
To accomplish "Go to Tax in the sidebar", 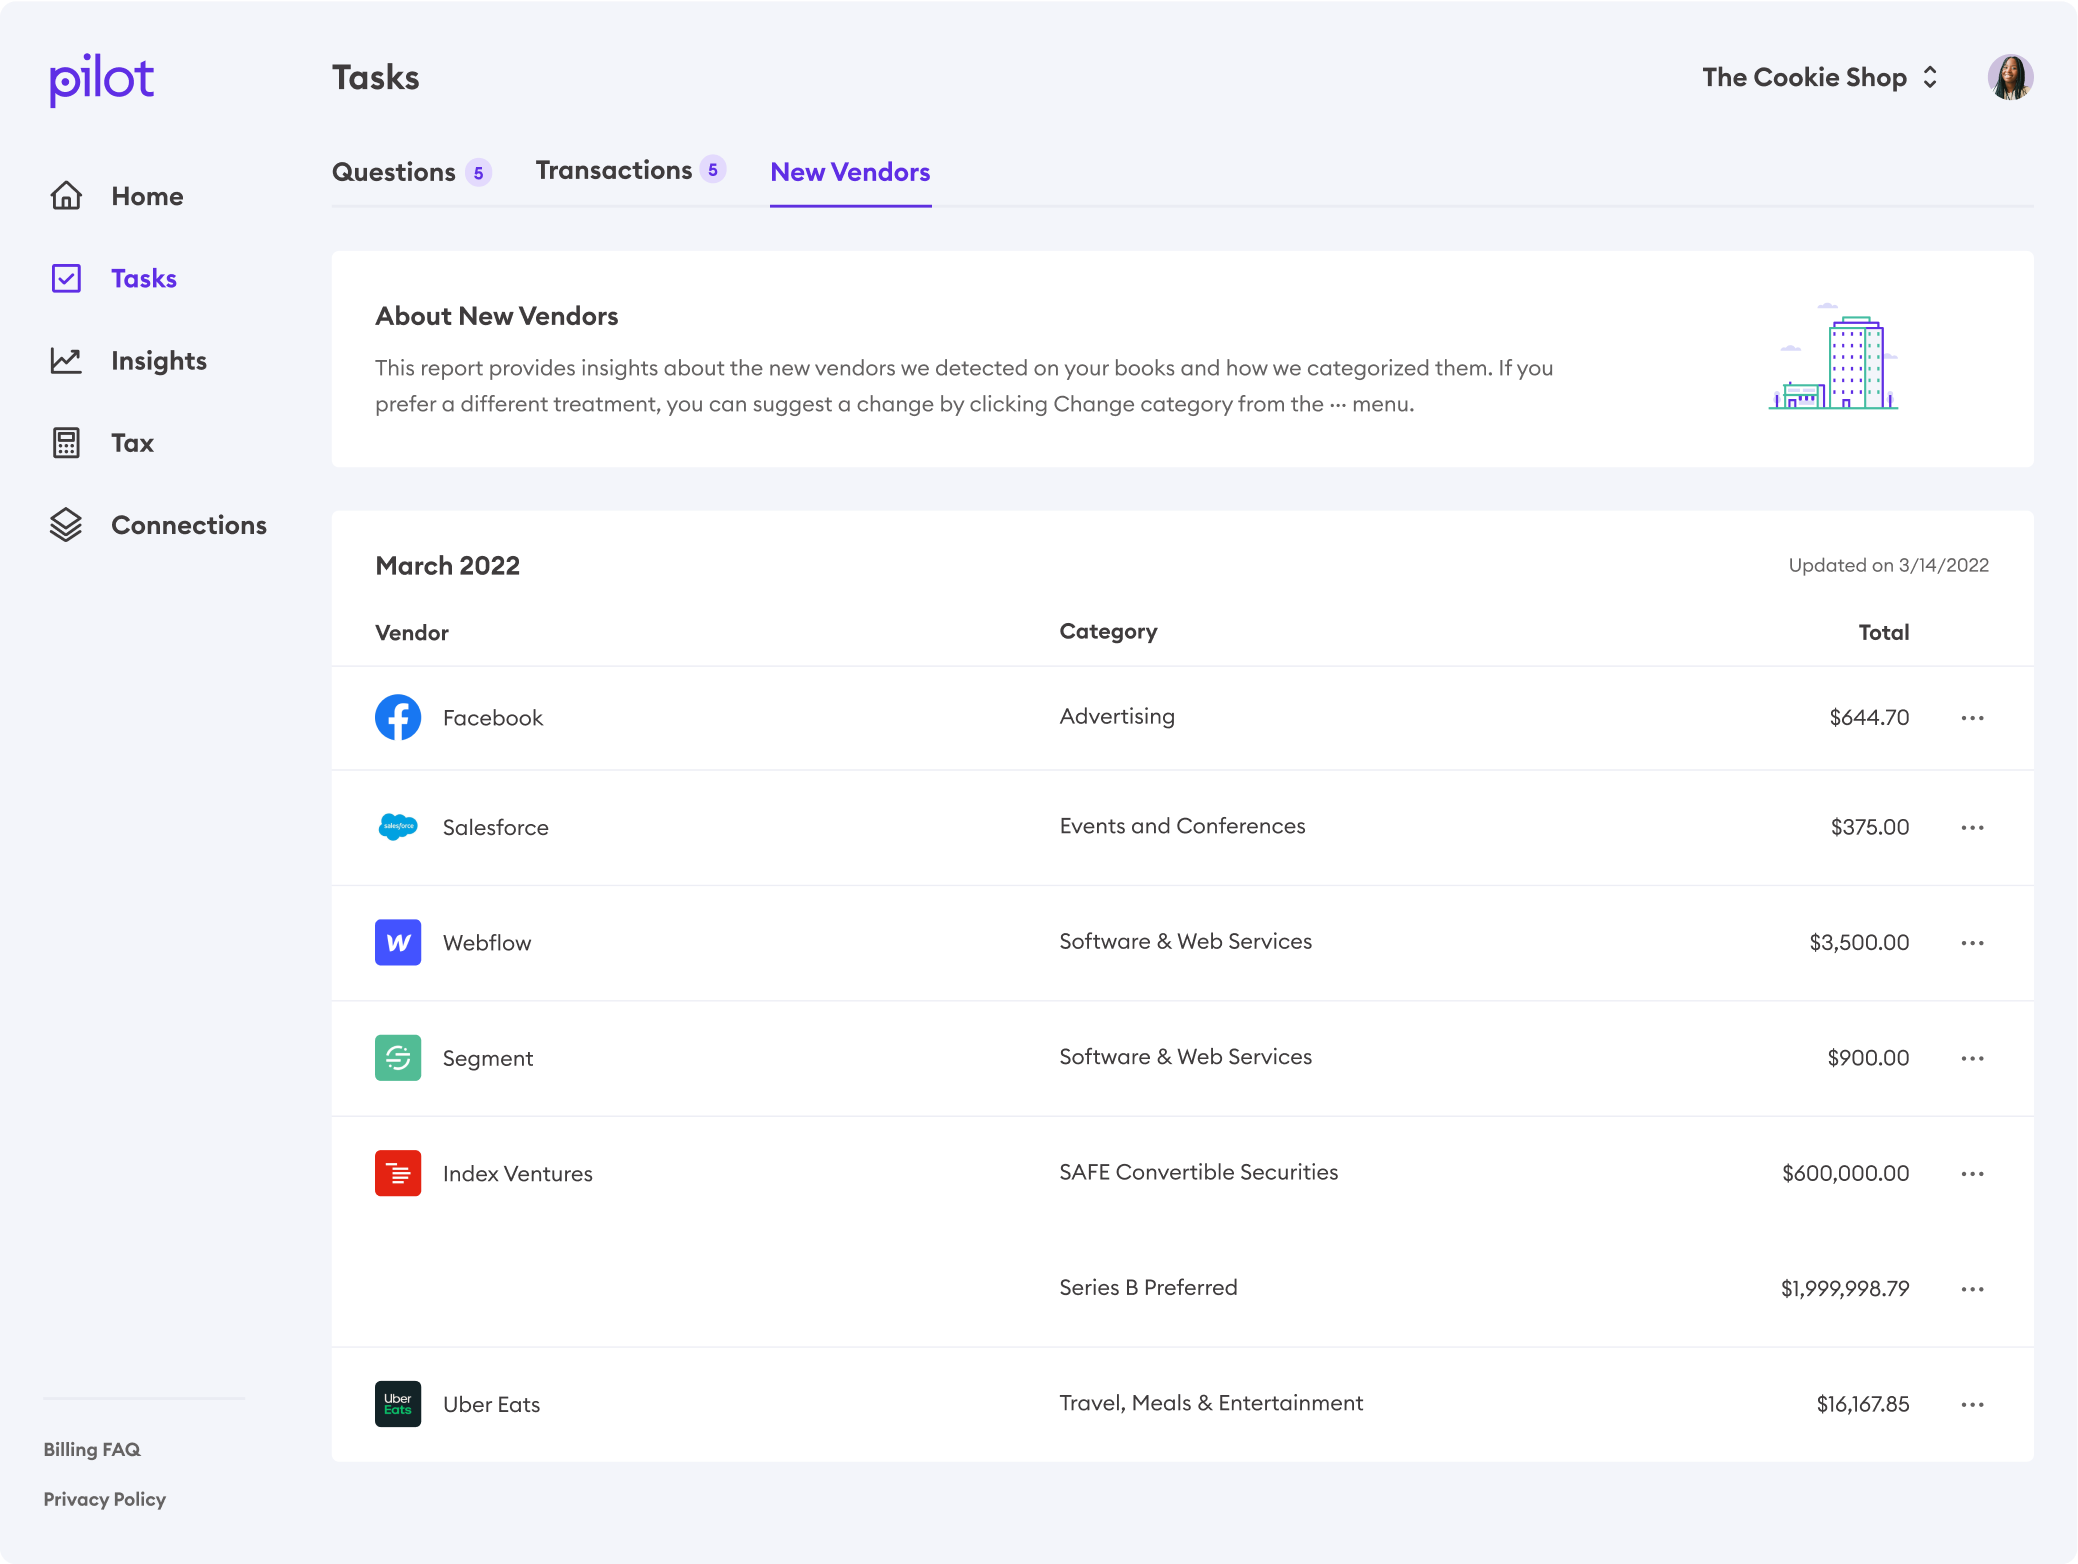I will [132, 443].
